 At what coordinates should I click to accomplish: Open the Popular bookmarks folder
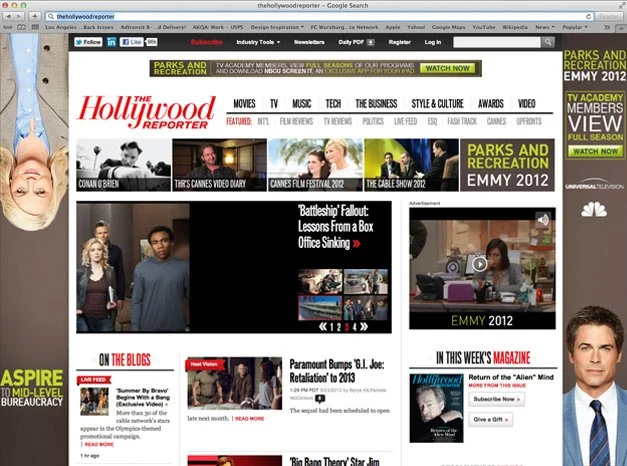click(x=575, y=27)
